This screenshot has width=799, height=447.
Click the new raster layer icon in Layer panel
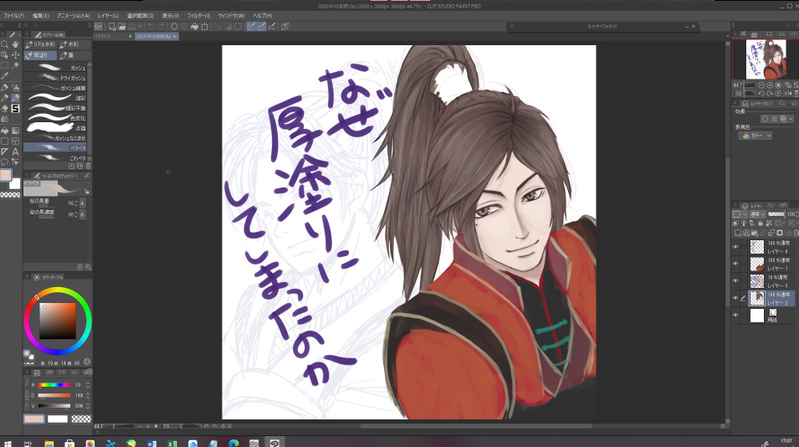738,233
